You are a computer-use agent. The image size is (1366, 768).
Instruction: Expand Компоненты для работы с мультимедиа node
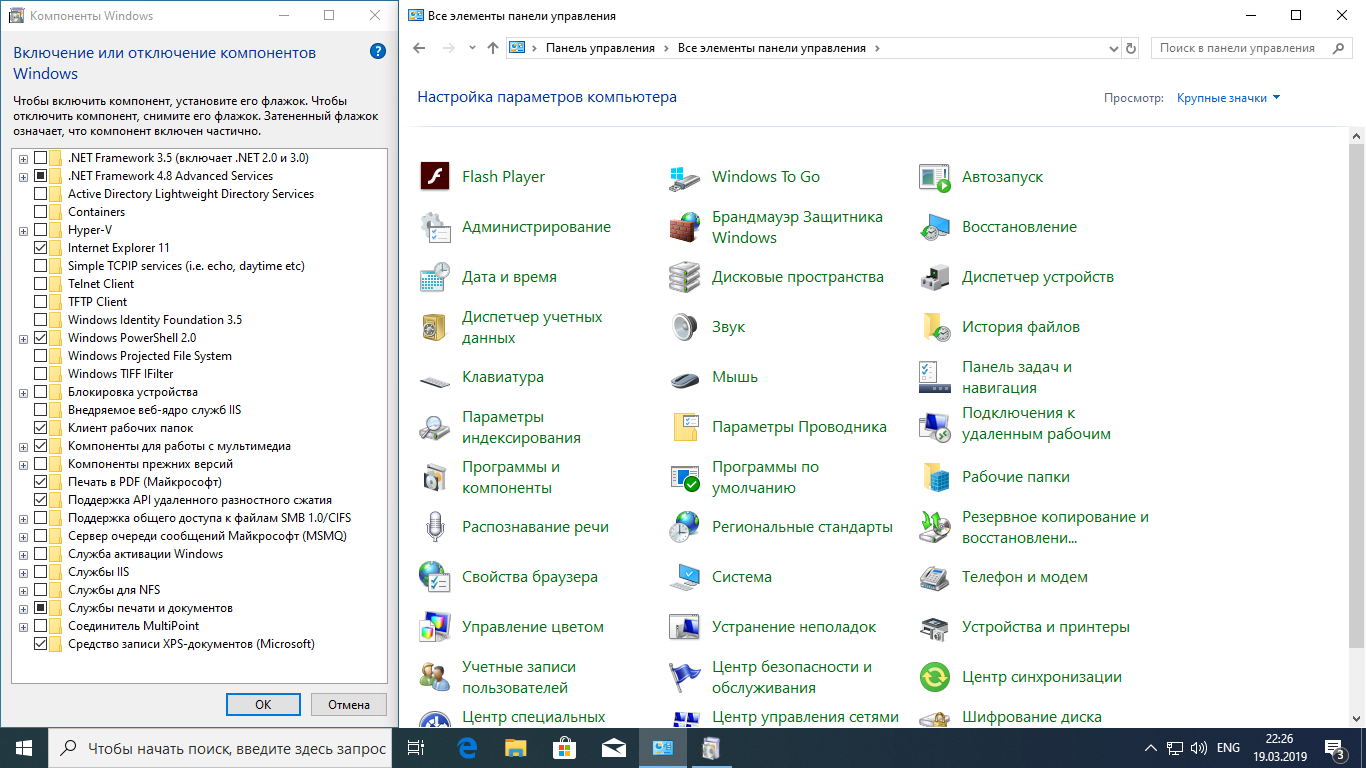tap(23, 446)
